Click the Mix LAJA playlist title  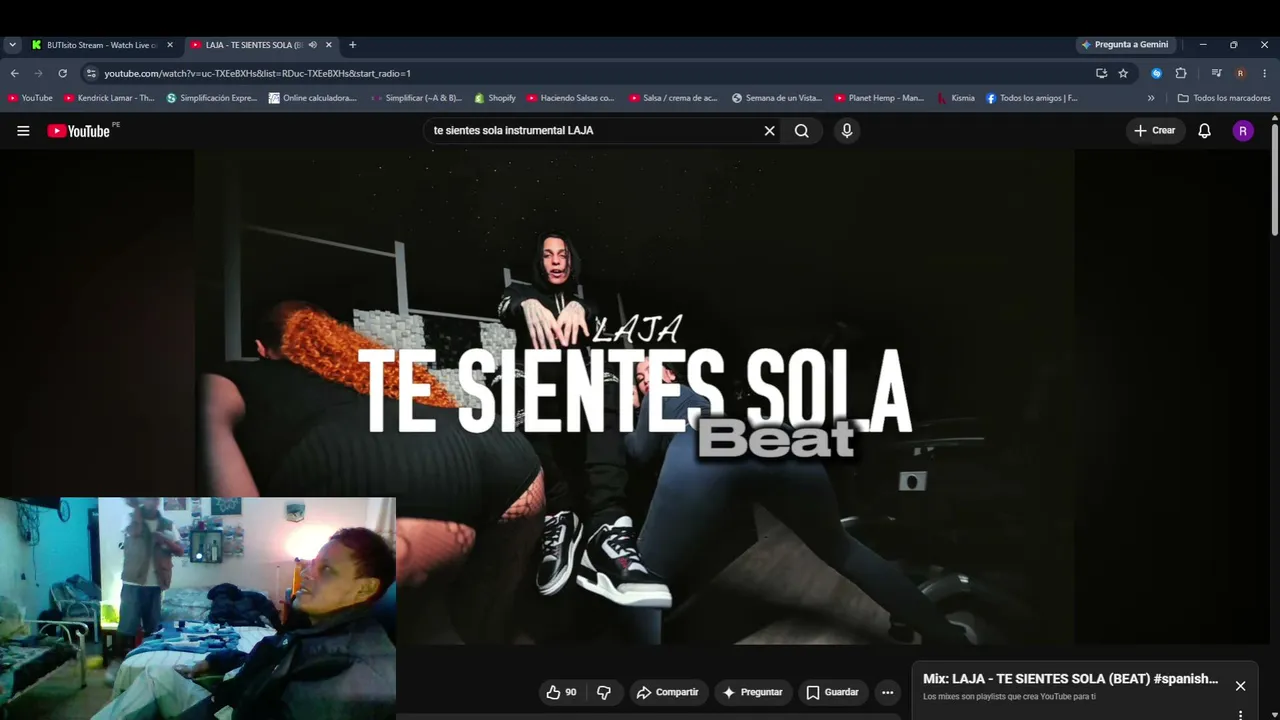[1070, 679]
